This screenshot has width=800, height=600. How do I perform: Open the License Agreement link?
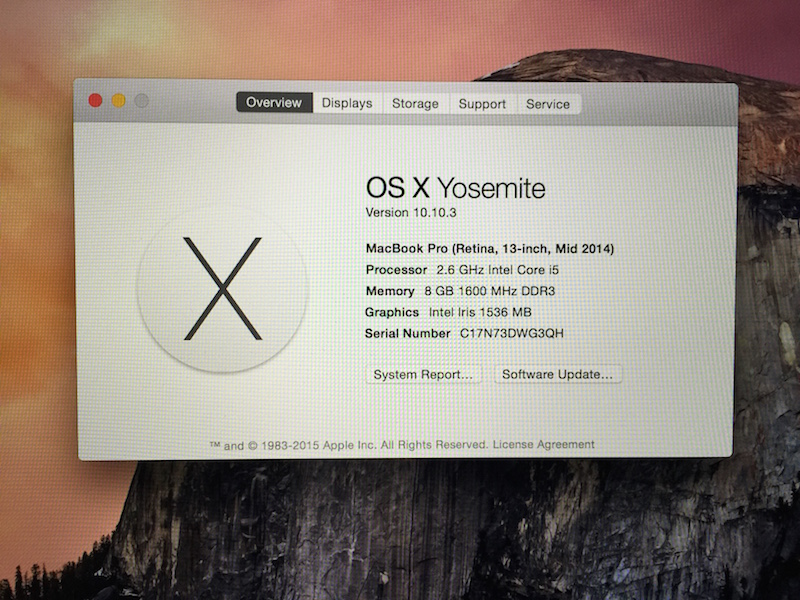[x=543, y=444]
